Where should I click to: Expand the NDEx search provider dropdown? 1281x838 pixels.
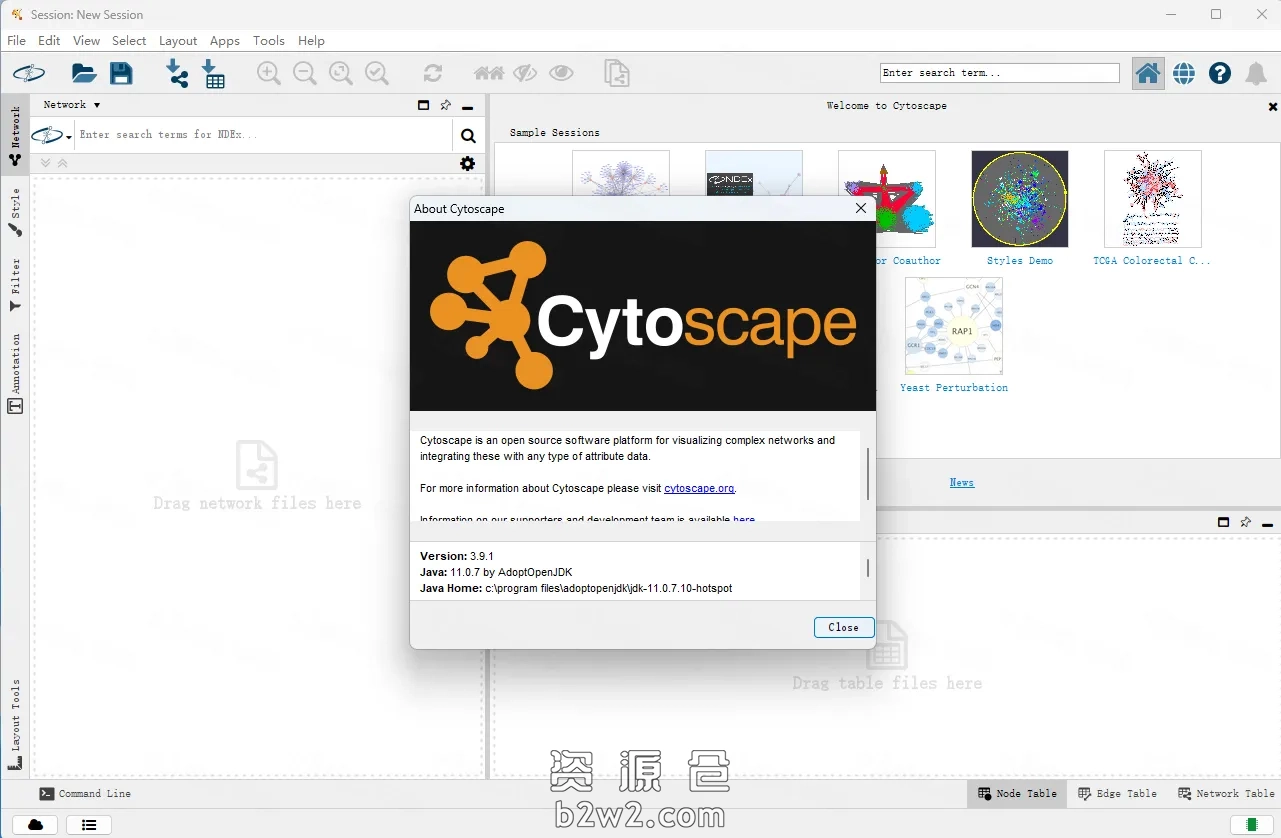[53, 135]
